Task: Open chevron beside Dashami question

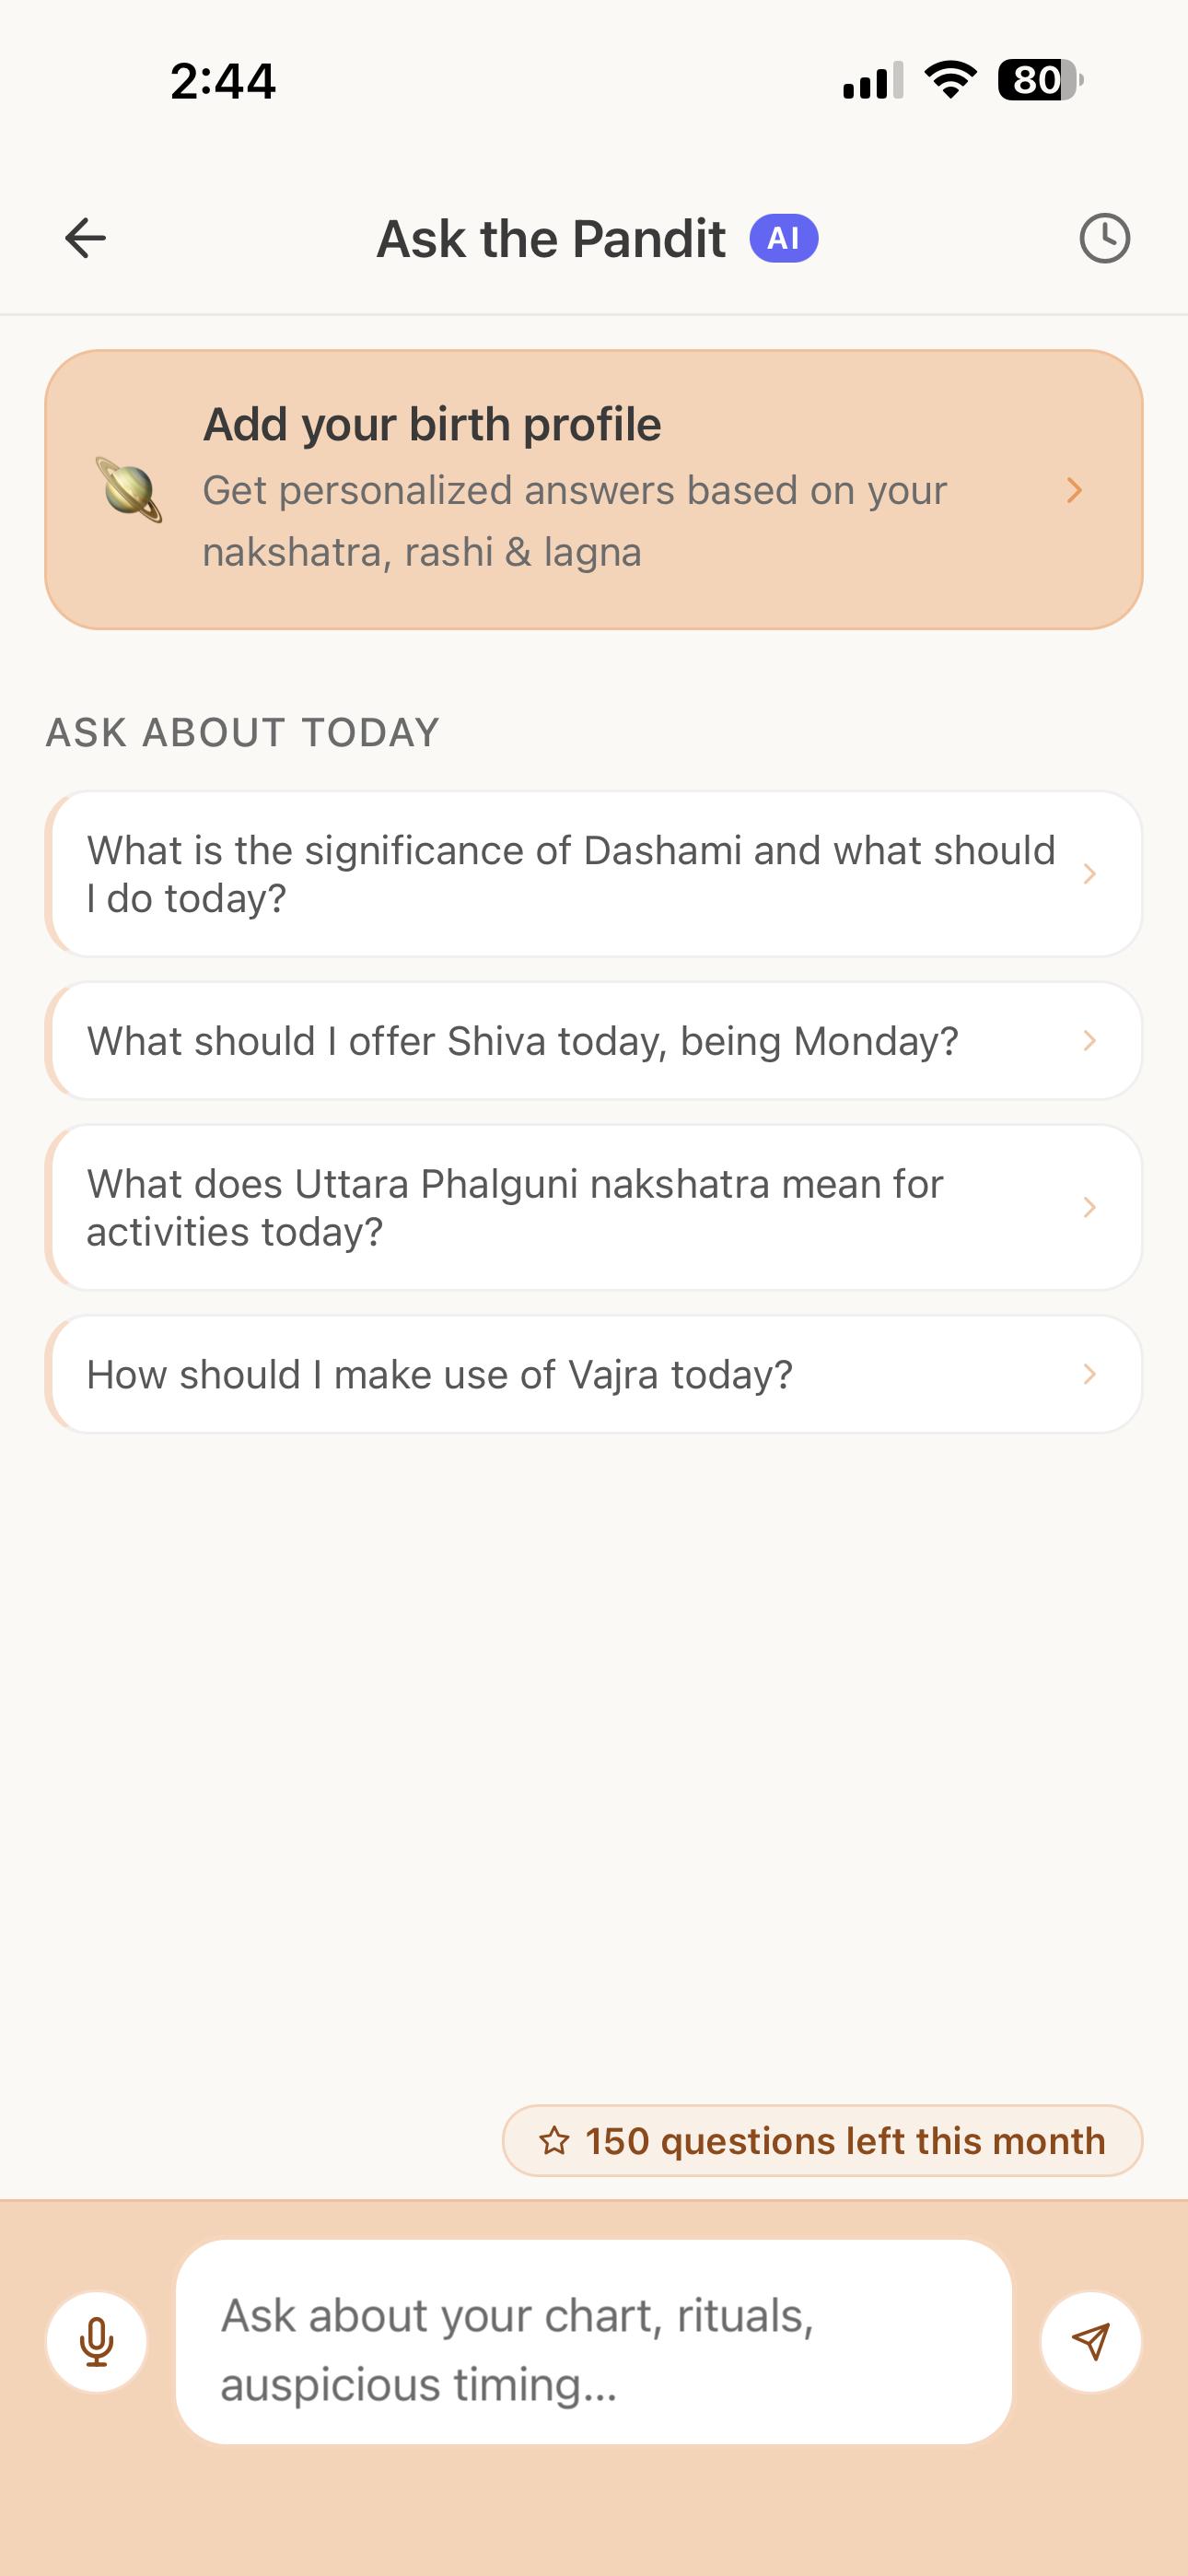Action: pos(1090,874)
